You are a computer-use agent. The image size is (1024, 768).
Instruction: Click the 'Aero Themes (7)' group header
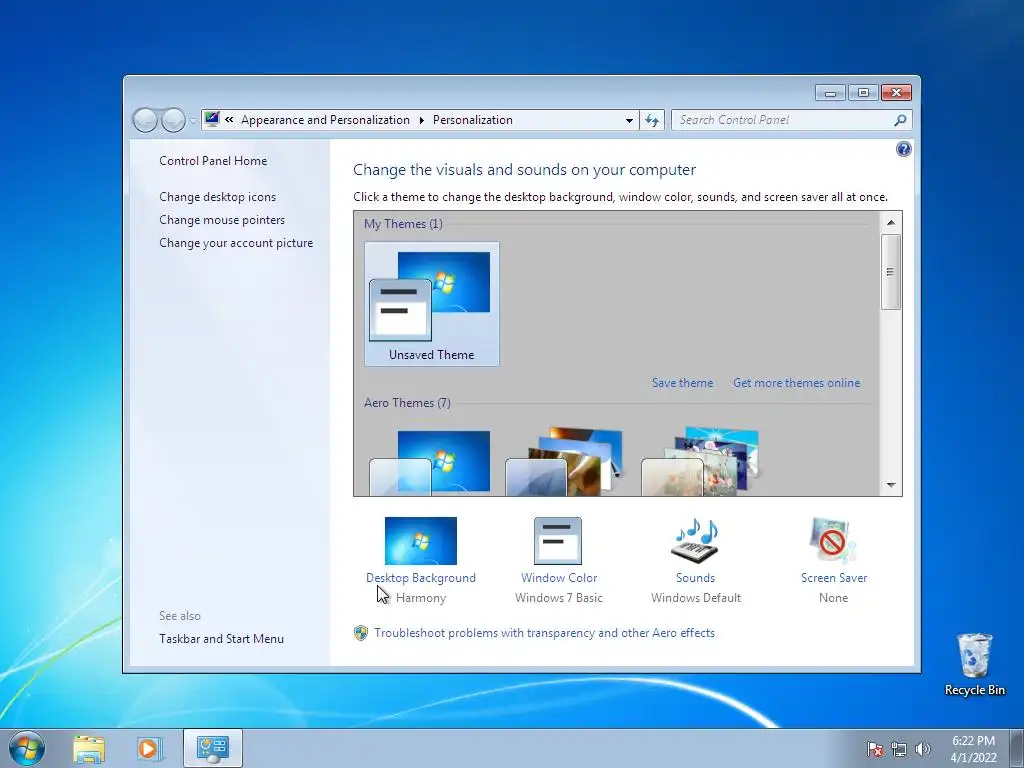click(x=407, y=403)
